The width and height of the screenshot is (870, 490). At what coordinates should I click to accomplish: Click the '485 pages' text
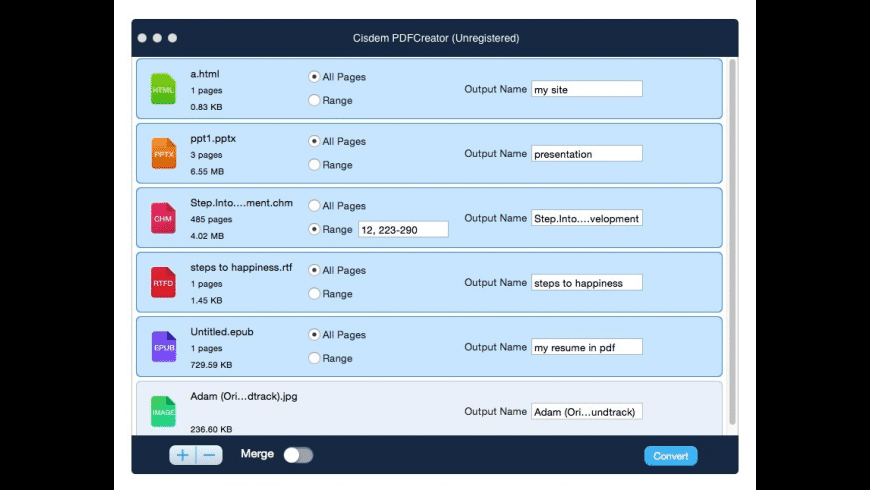pyautogui.click(x=211, y=219)
